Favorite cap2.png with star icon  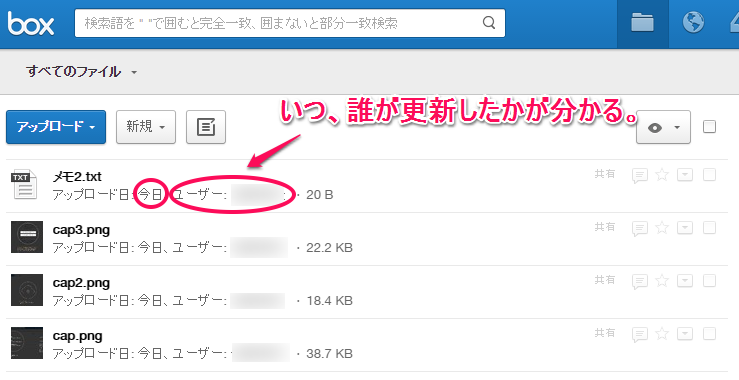click(662, 281)
